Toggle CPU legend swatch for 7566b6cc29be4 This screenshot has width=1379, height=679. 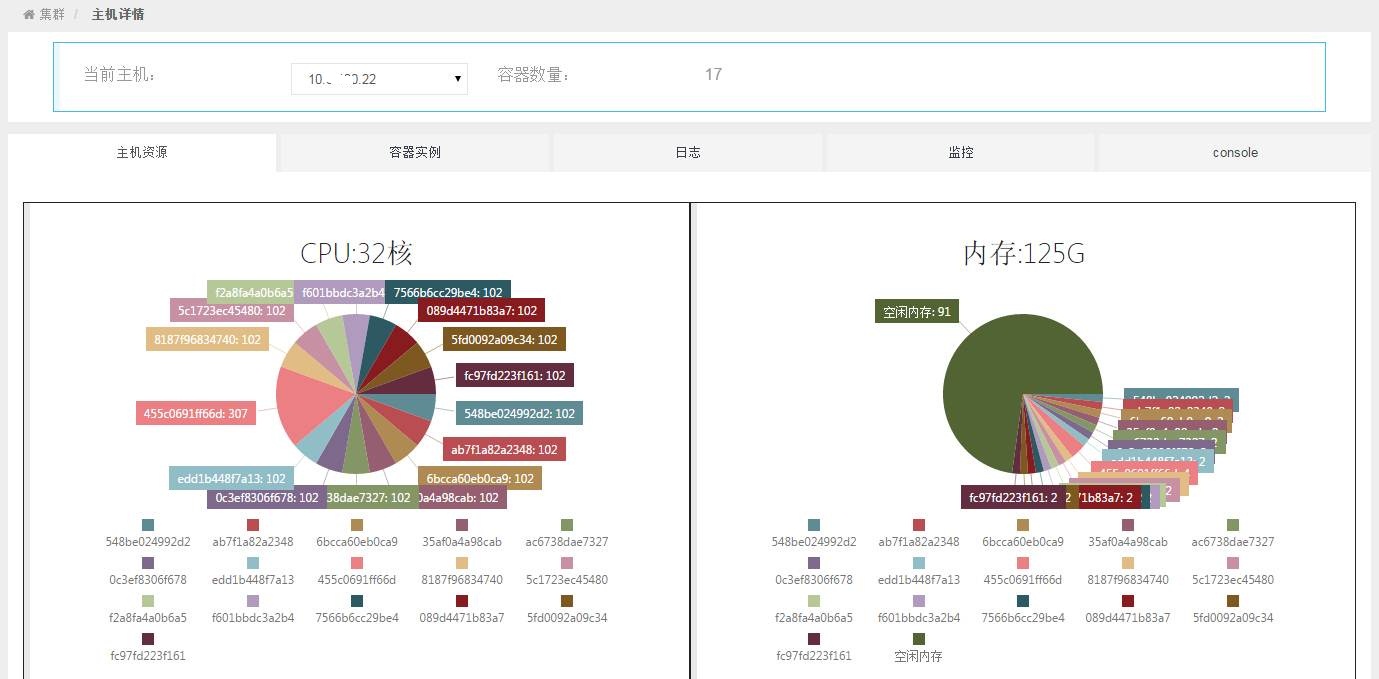click(x=357, y=601)
